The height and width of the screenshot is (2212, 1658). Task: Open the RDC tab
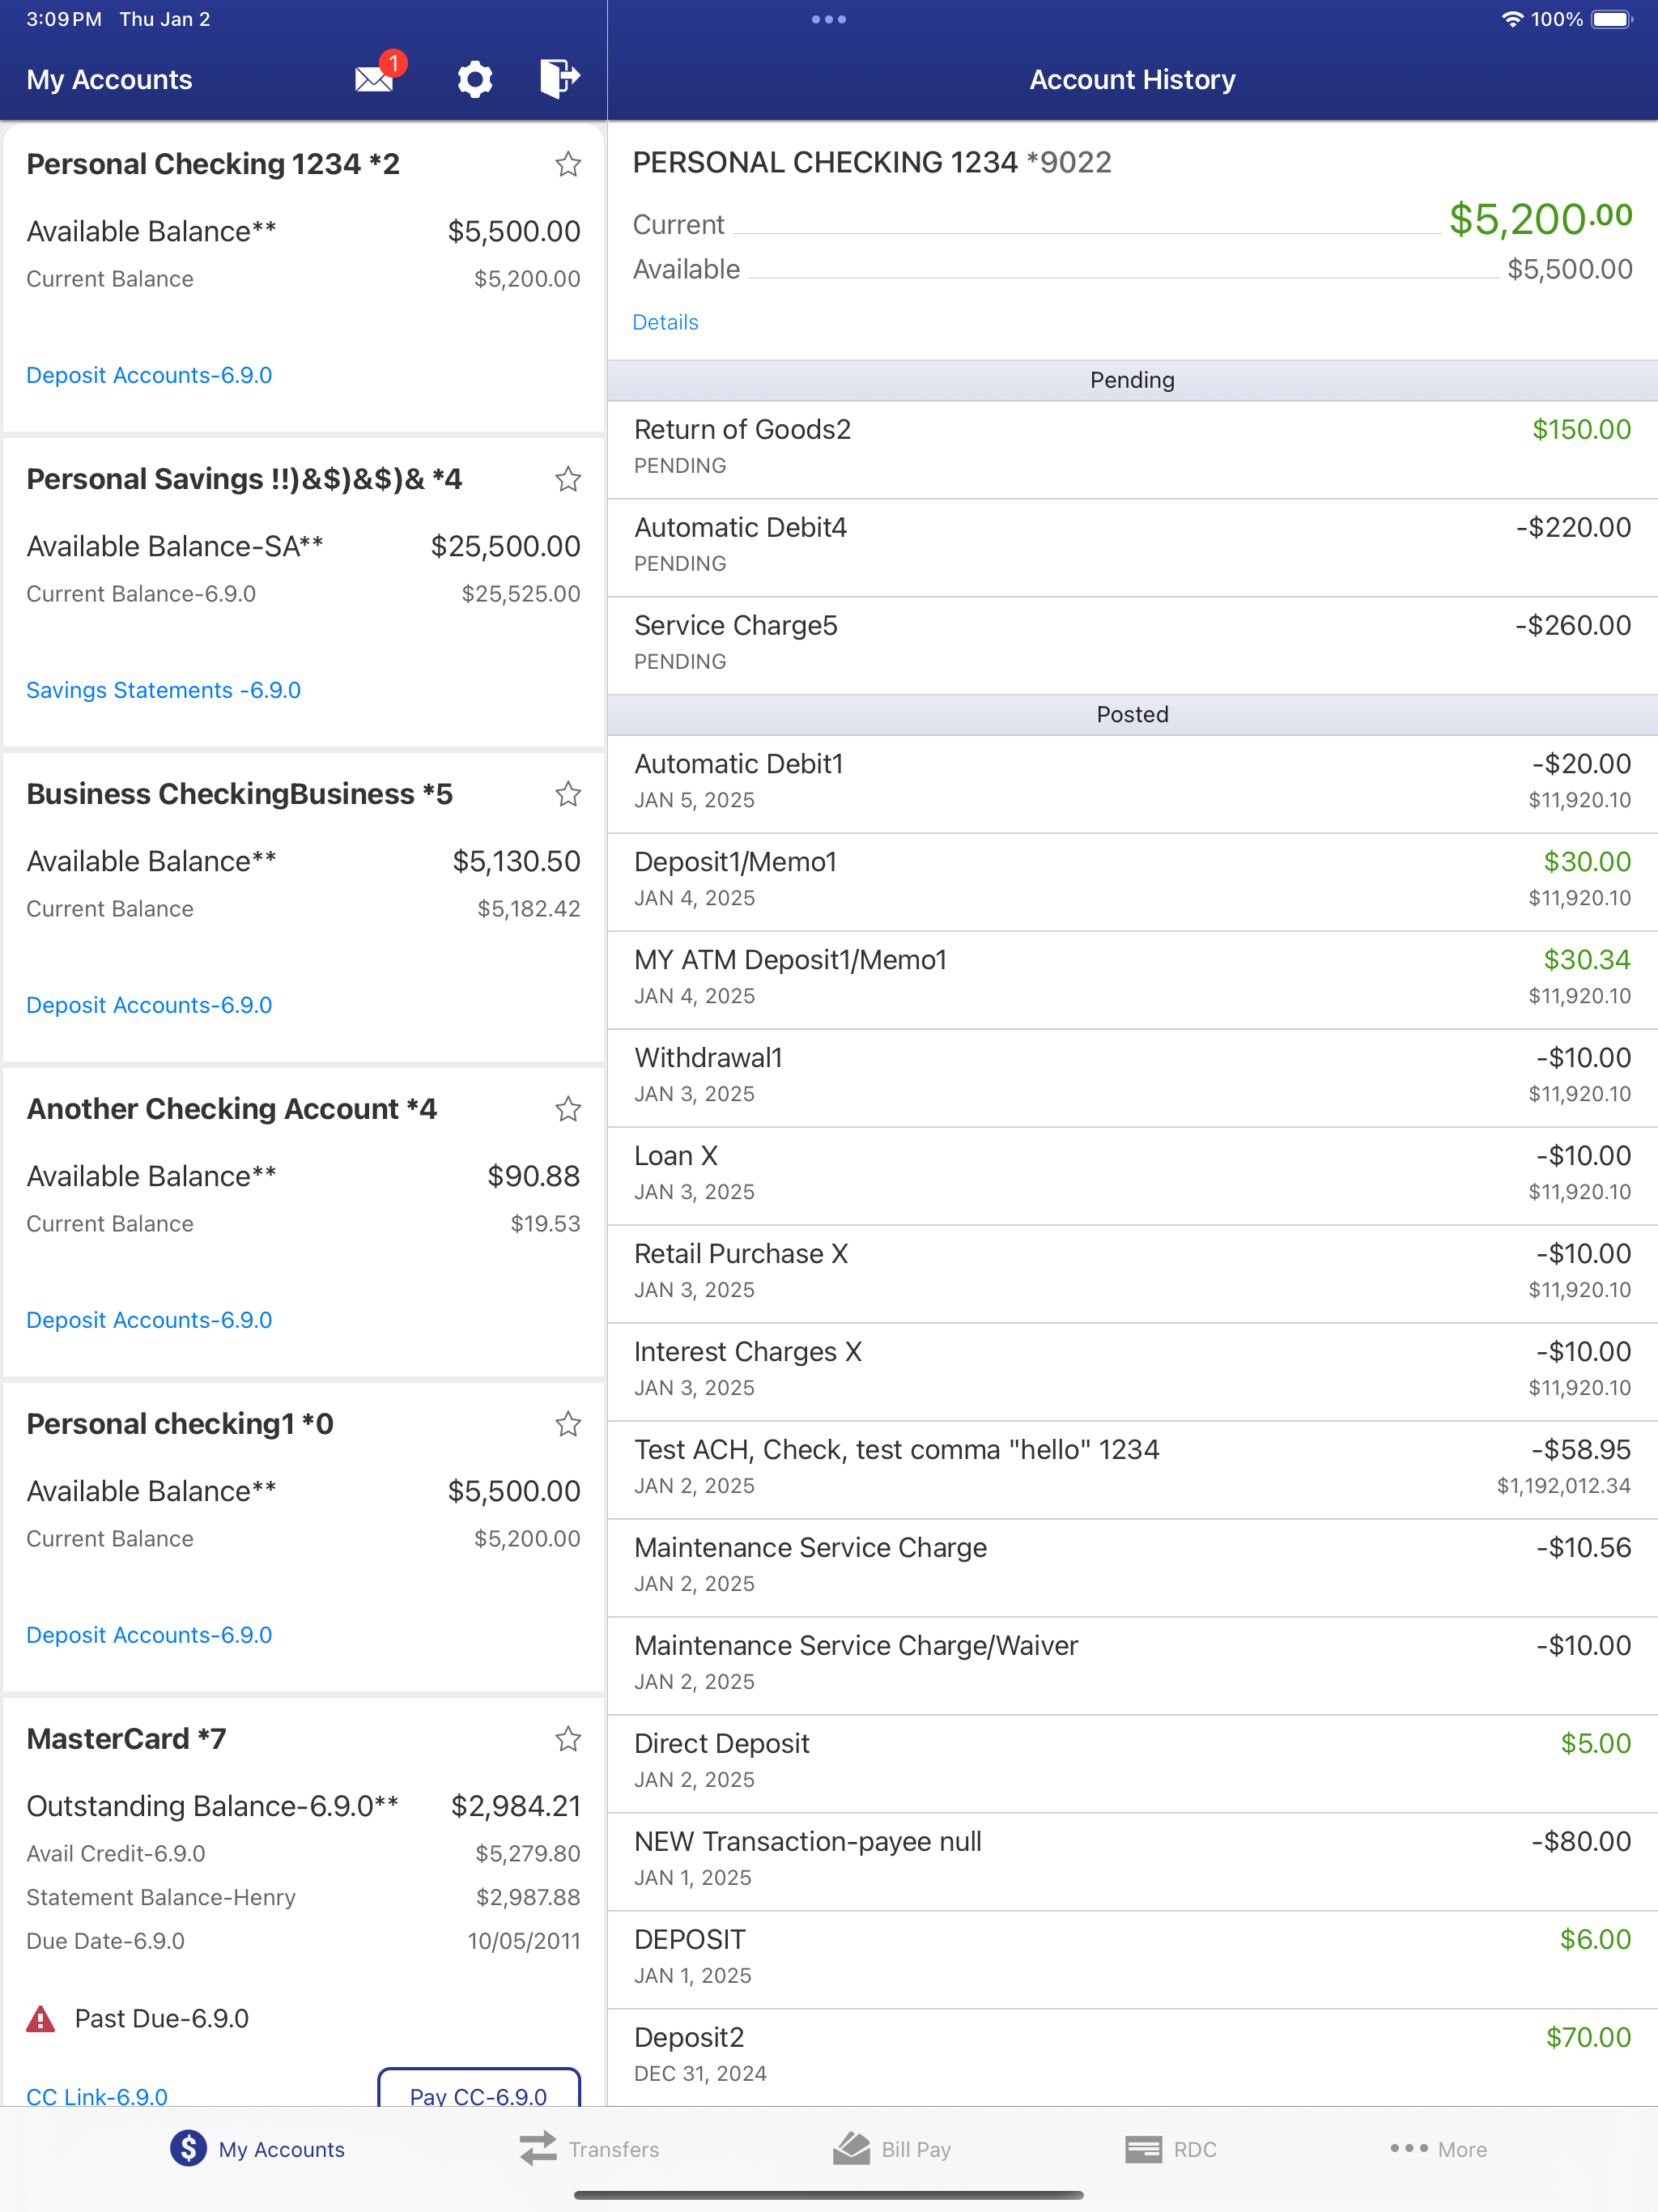click(x=1170, y=2149)
